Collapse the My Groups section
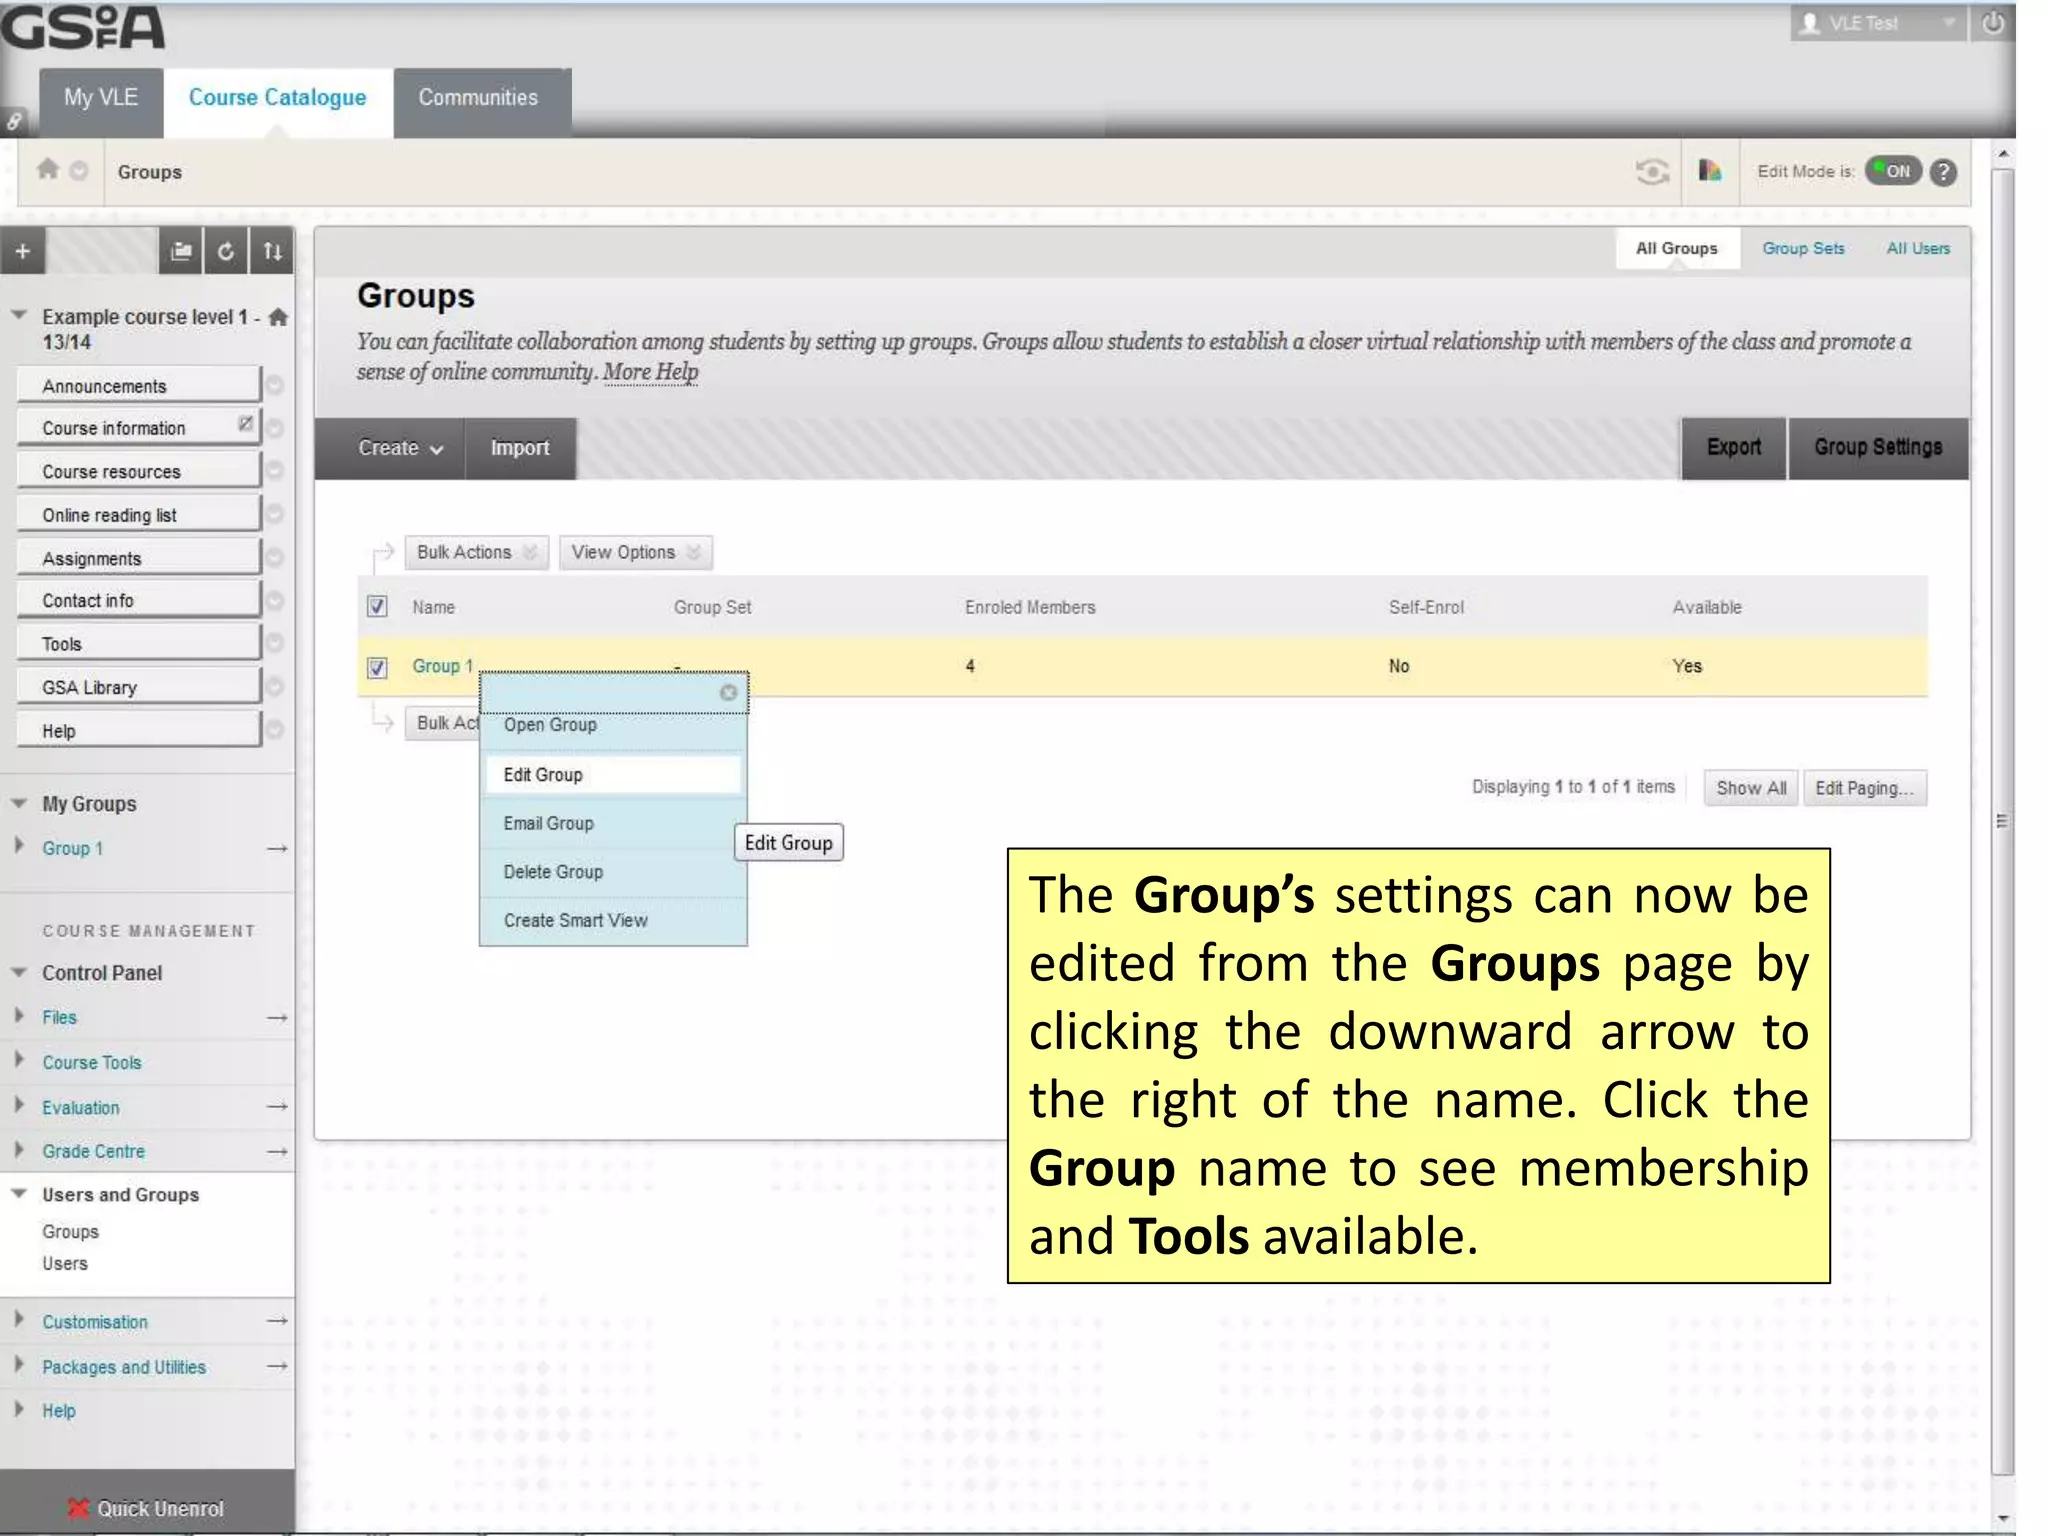The image size is (2048, 1536). tap(19, 803)
